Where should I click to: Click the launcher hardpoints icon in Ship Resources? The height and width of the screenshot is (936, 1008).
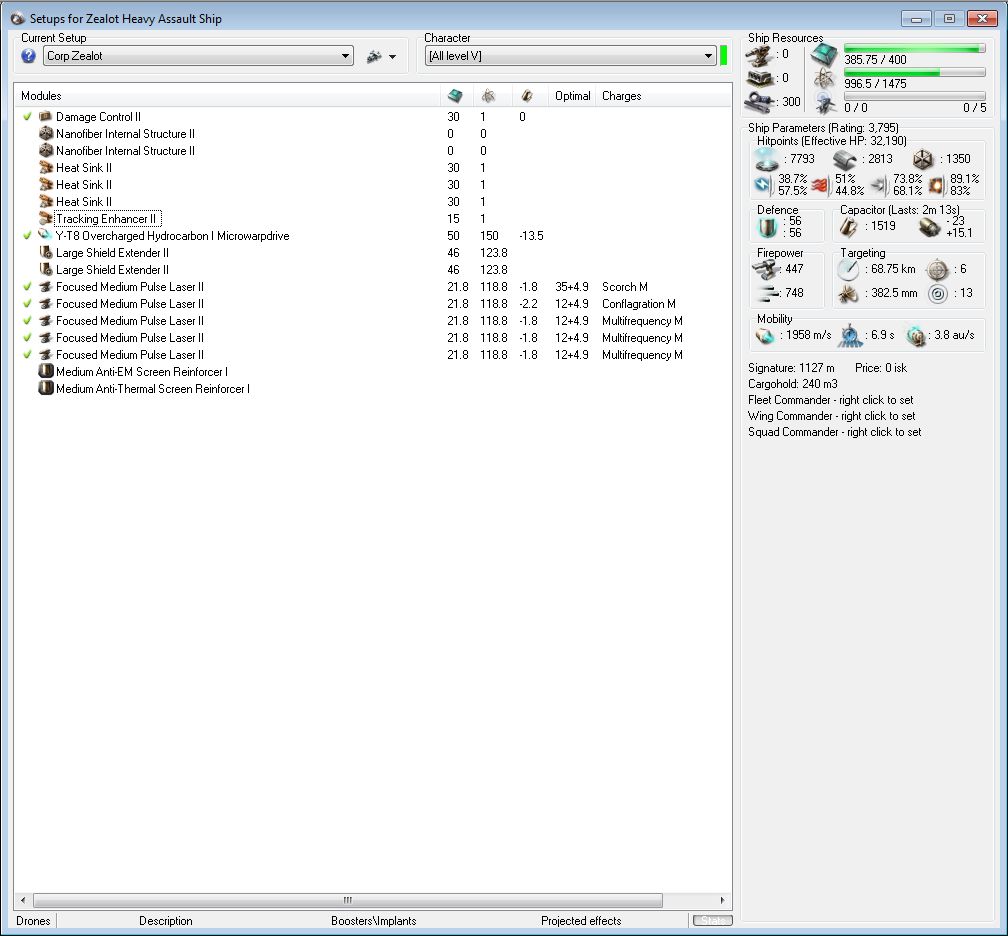tap(759, 78)
